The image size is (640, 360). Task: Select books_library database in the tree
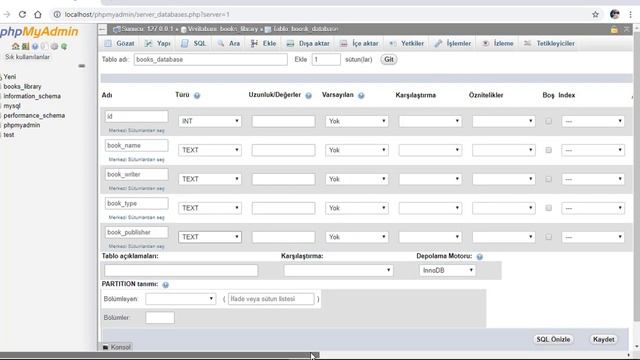click(x=22, y=87)
